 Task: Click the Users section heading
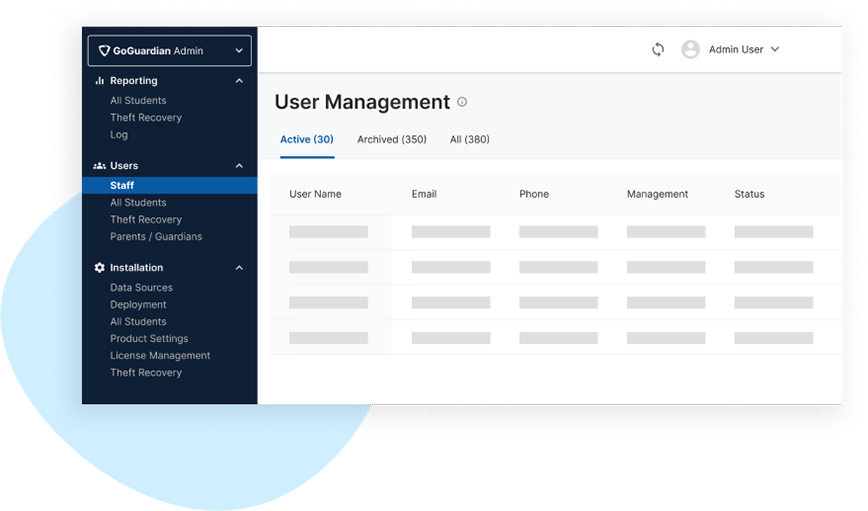point(124,166)
